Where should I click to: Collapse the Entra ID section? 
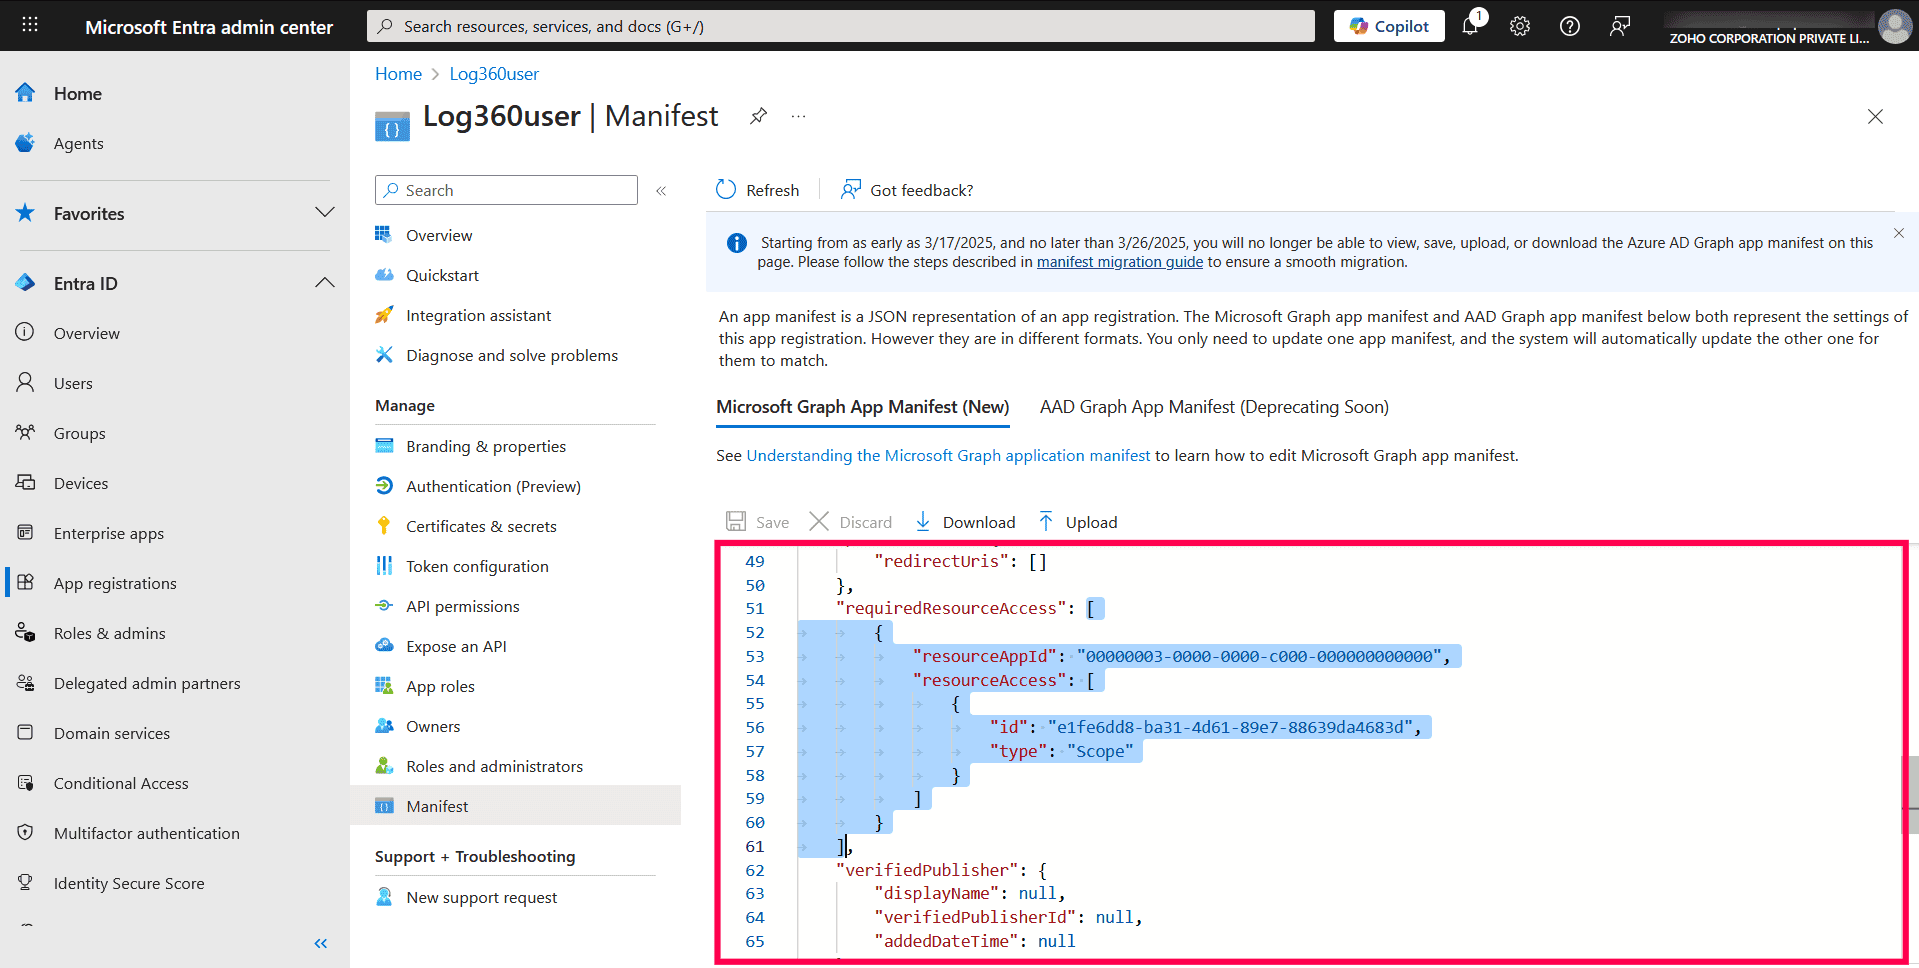point(324,283)
